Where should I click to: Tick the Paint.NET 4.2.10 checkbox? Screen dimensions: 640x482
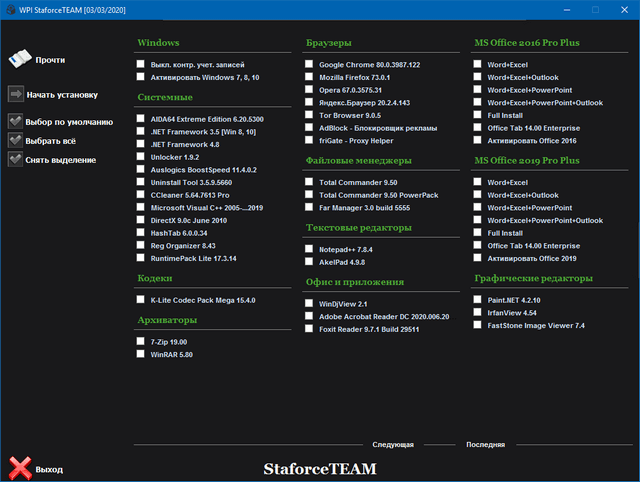click(477, 300)
